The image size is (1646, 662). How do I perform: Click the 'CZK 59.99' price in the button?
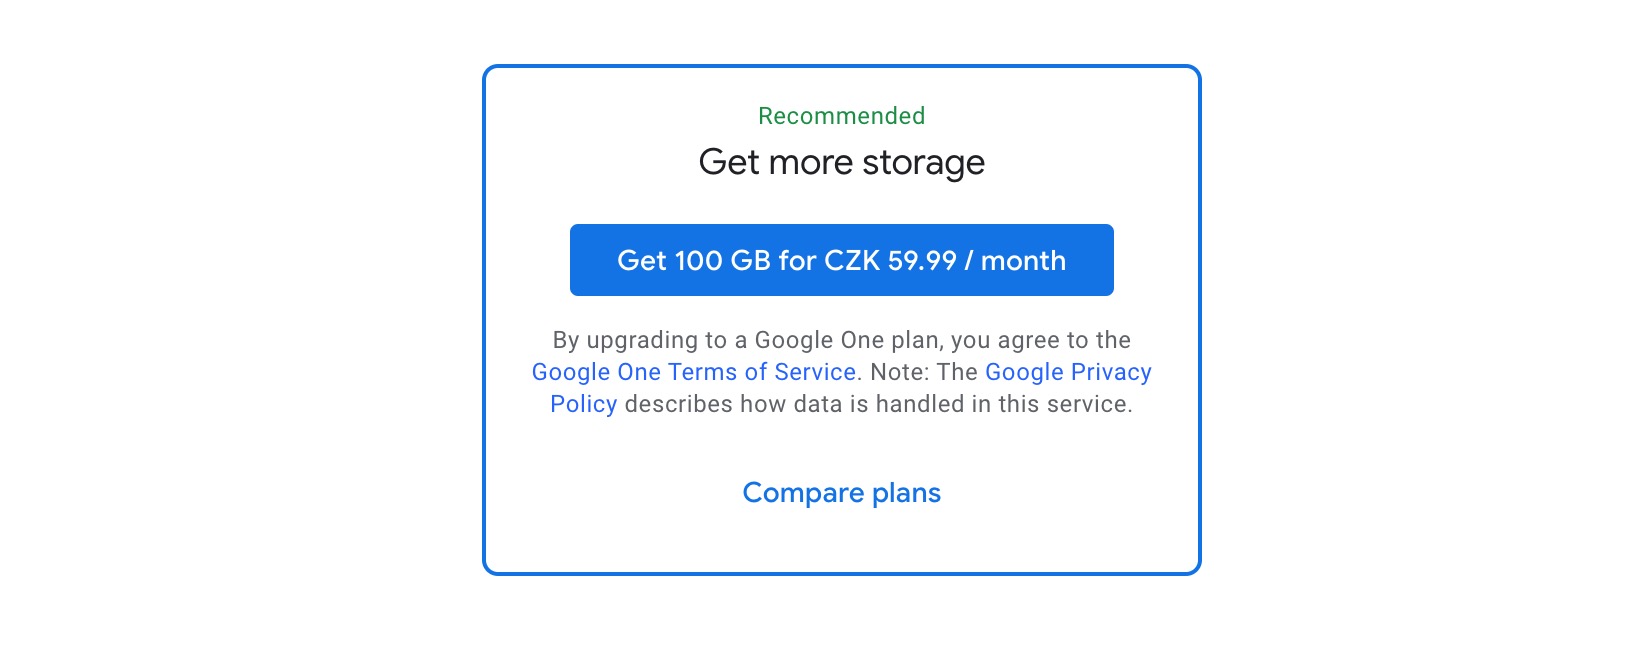pos(890,260)
